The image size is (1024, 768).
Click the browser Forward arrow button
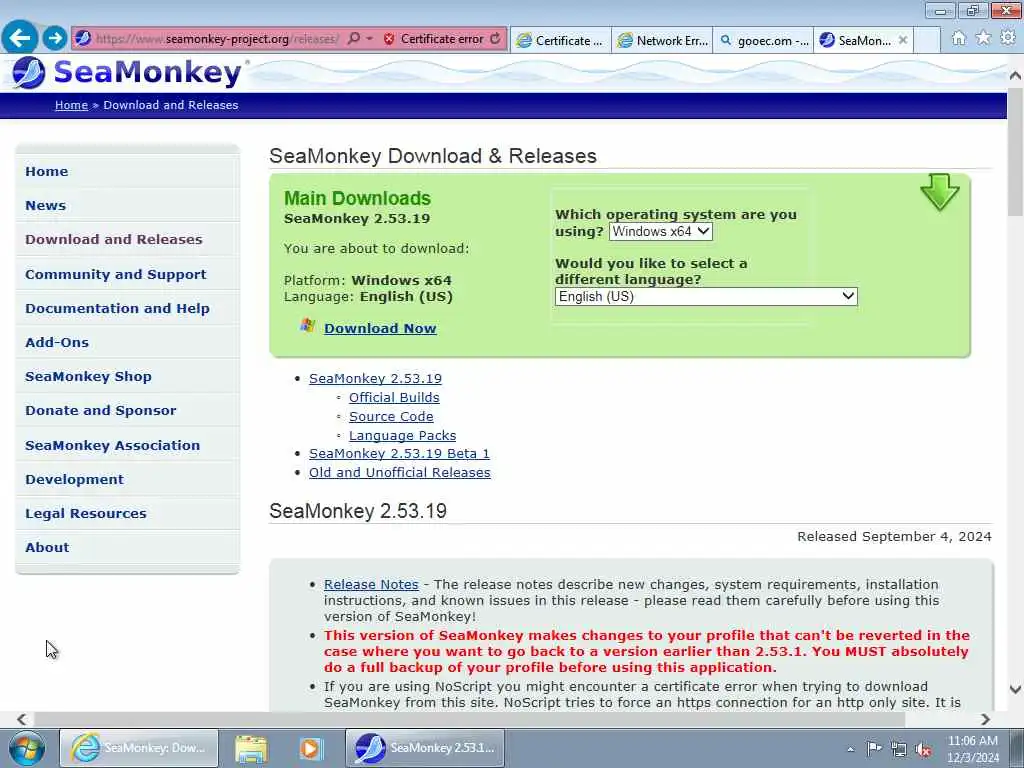click(55, 38)
